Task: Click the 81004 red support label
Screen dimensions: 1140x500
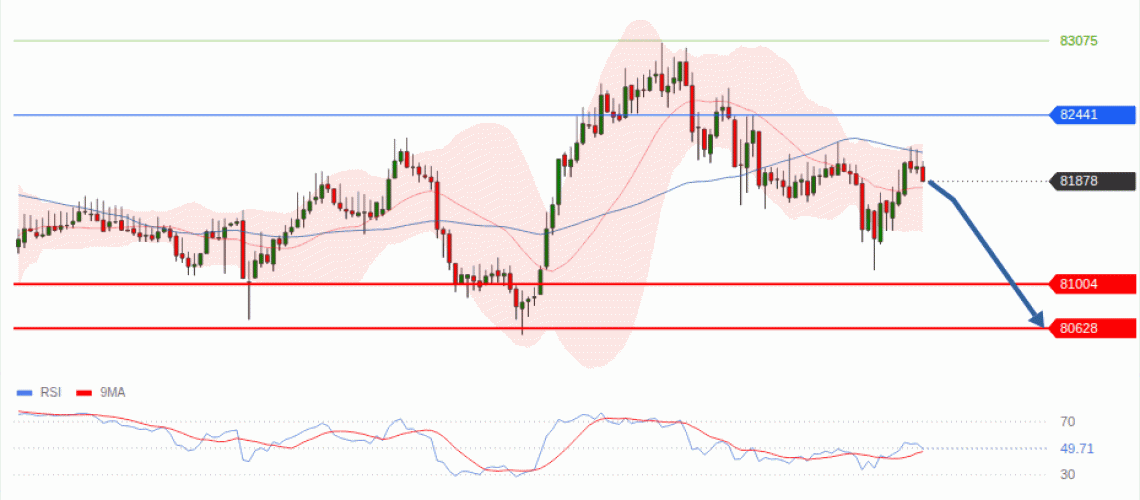Action: (x=1093, y=284)
